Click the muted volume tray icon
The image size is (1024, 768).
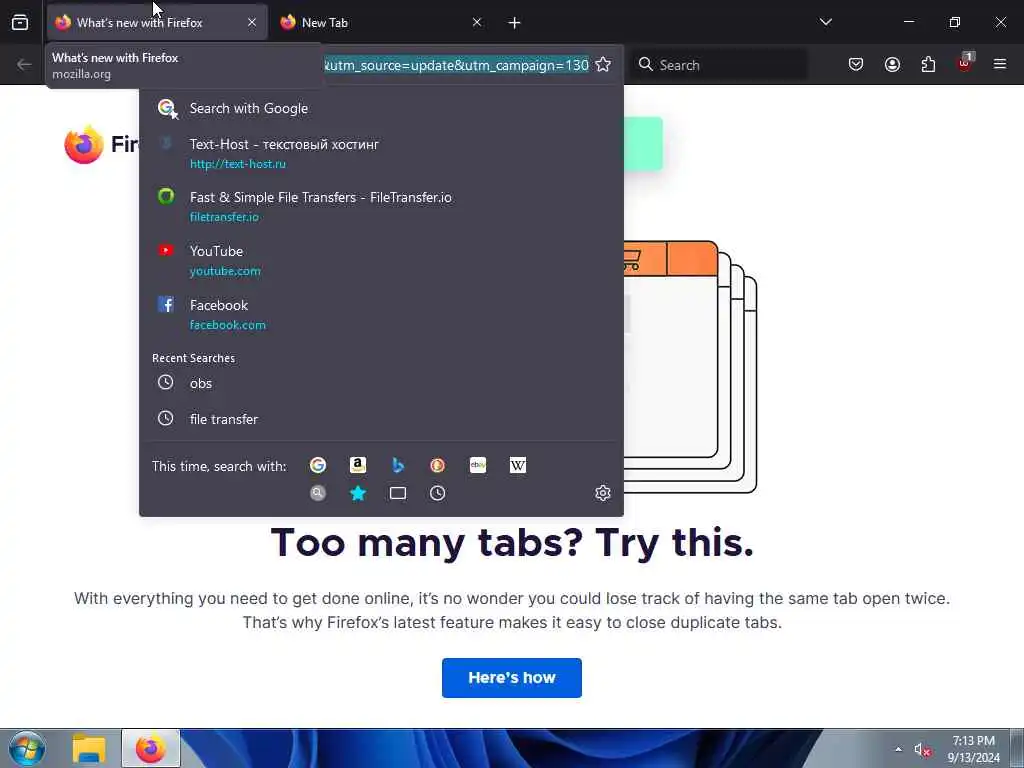(921, 750)
